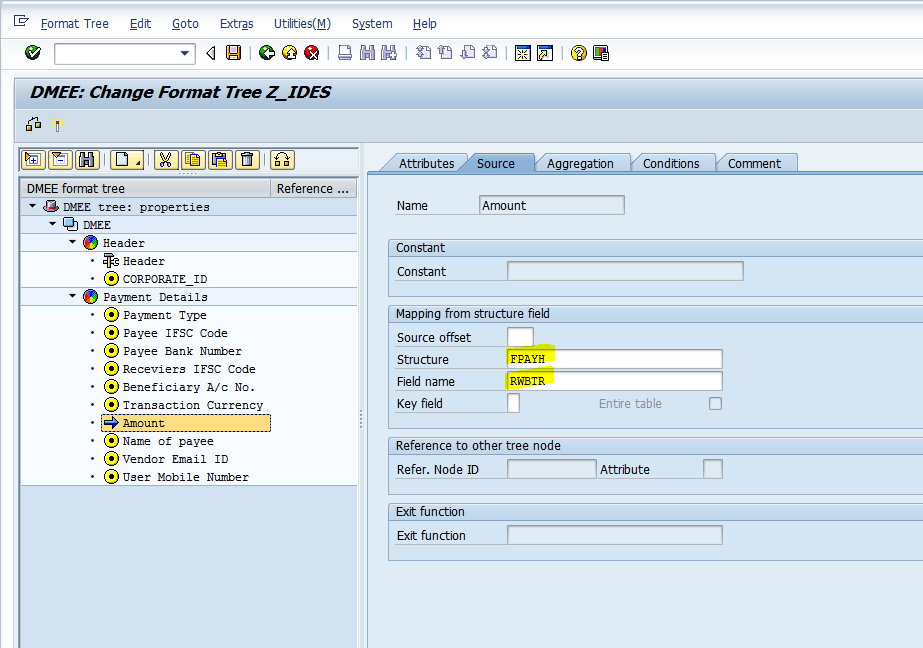Switch to the Conditions tab

point(670,163)
